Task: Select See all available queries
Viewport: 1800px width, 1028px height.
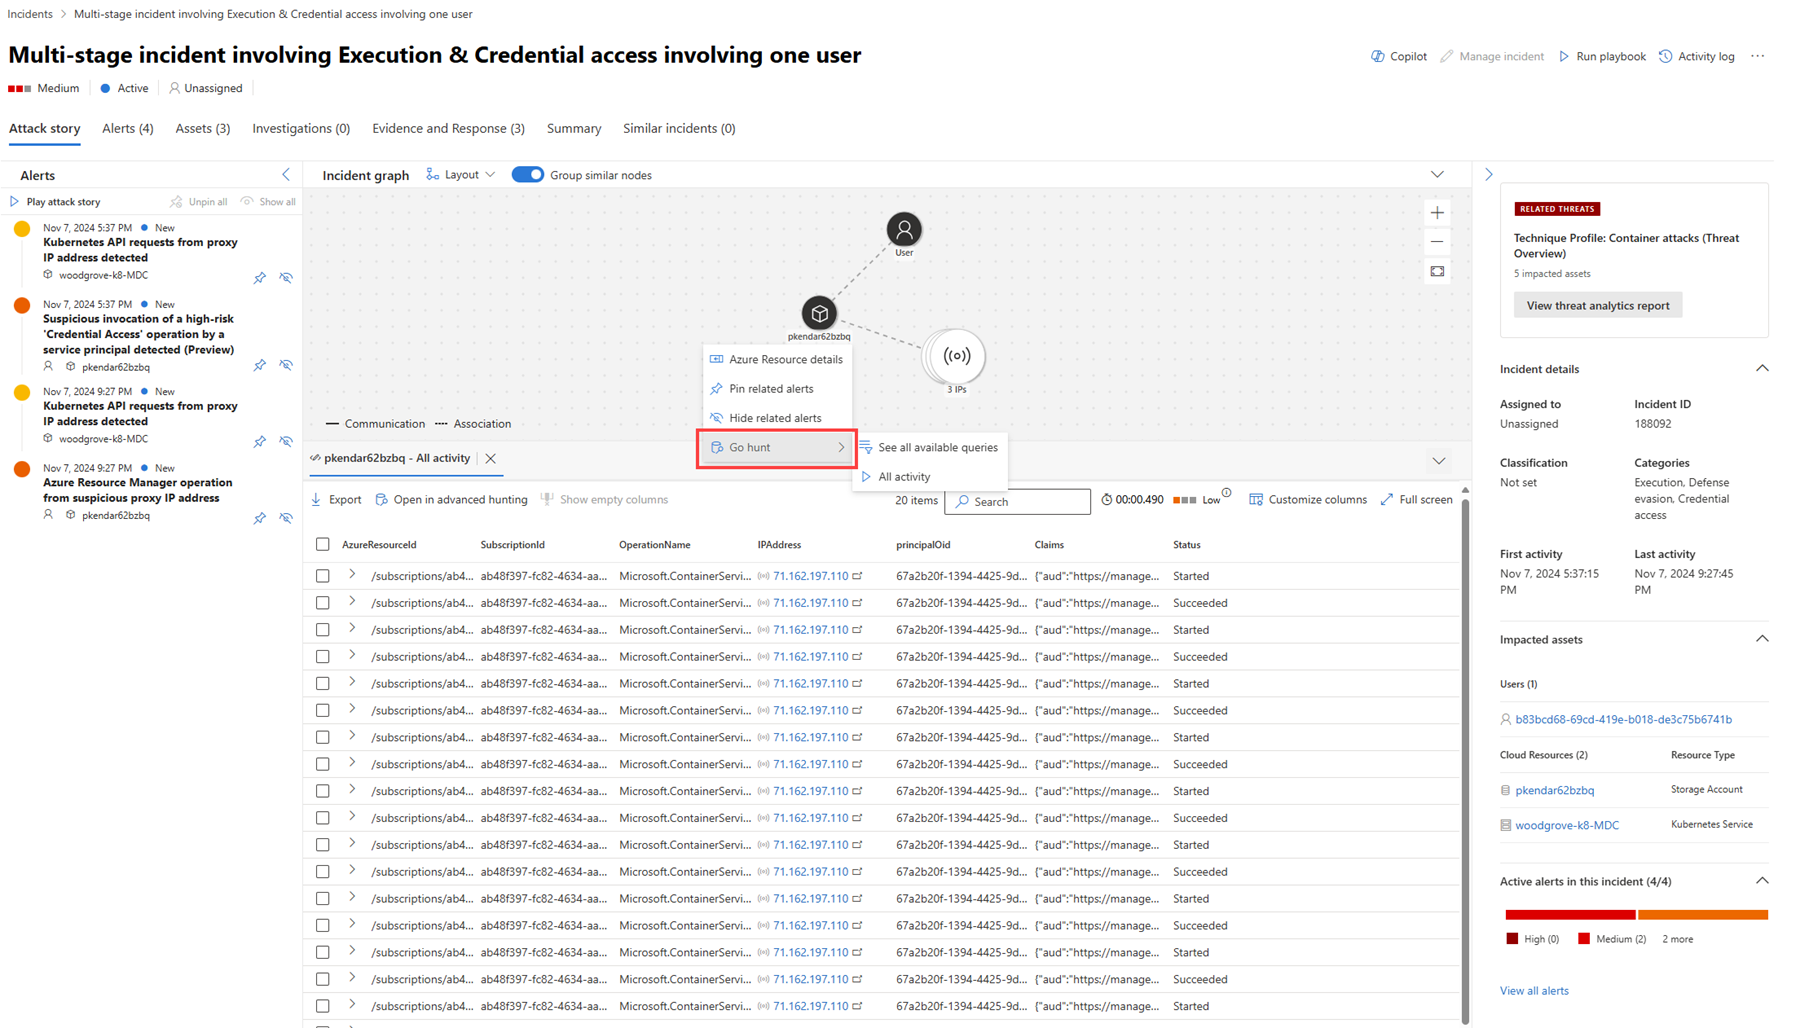Action: 929,448
